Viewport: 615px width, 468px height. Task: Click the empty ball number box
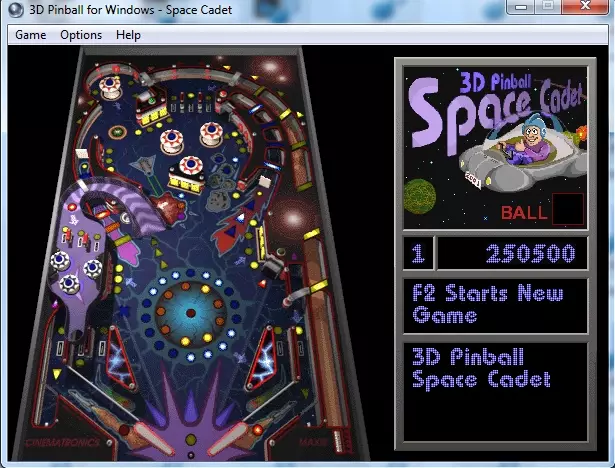[x=568, y=209]
